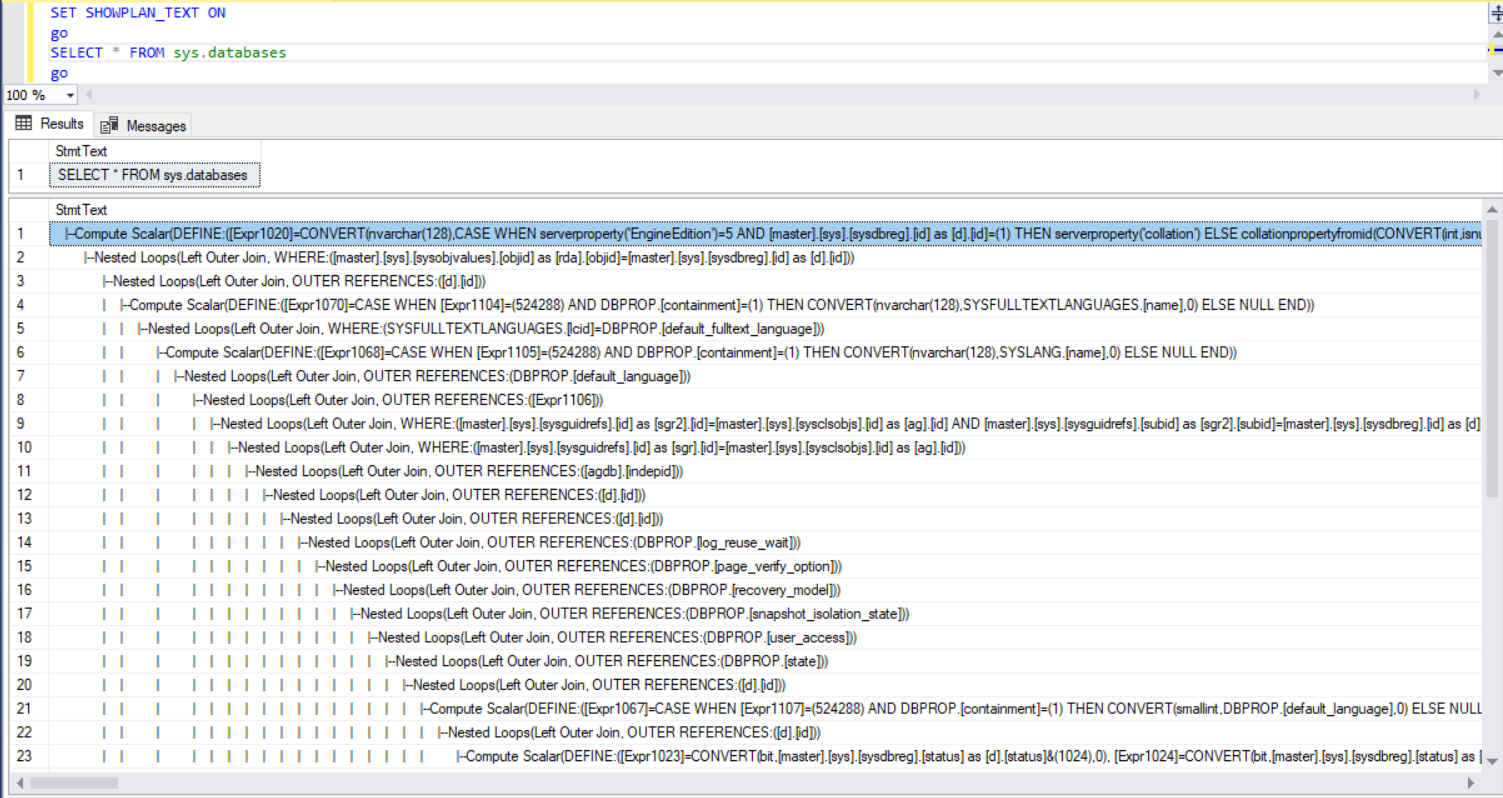This screenshot has height=798, width=1503.
Task: Click the horizontal scroll left arrow beside zoom control
Action: [x=88, y=93]
